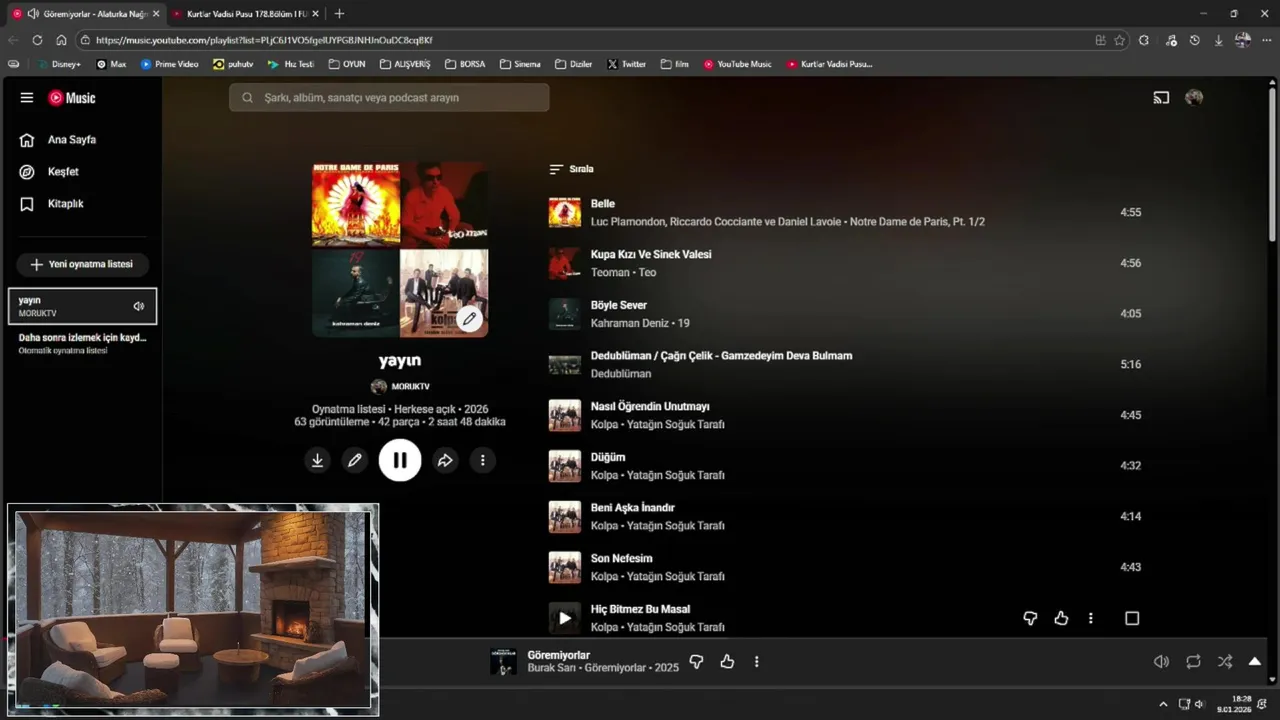Click the address bar URL
This screenshot has height=720, width=1280.
pos(264,40)
